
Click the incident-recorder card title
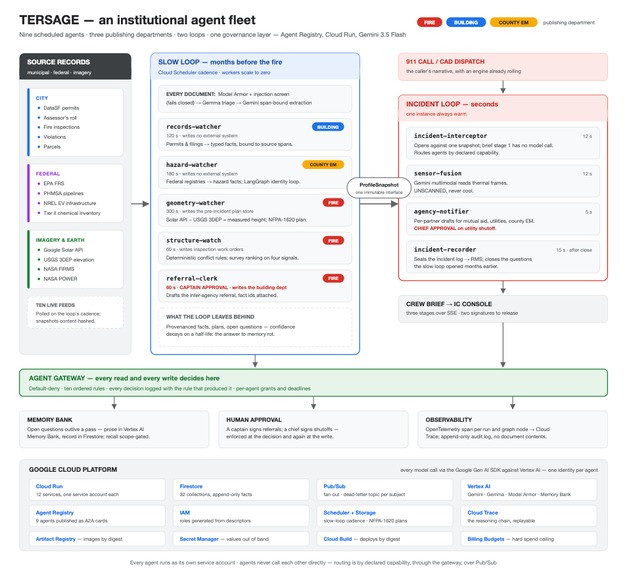click(445, 250)
